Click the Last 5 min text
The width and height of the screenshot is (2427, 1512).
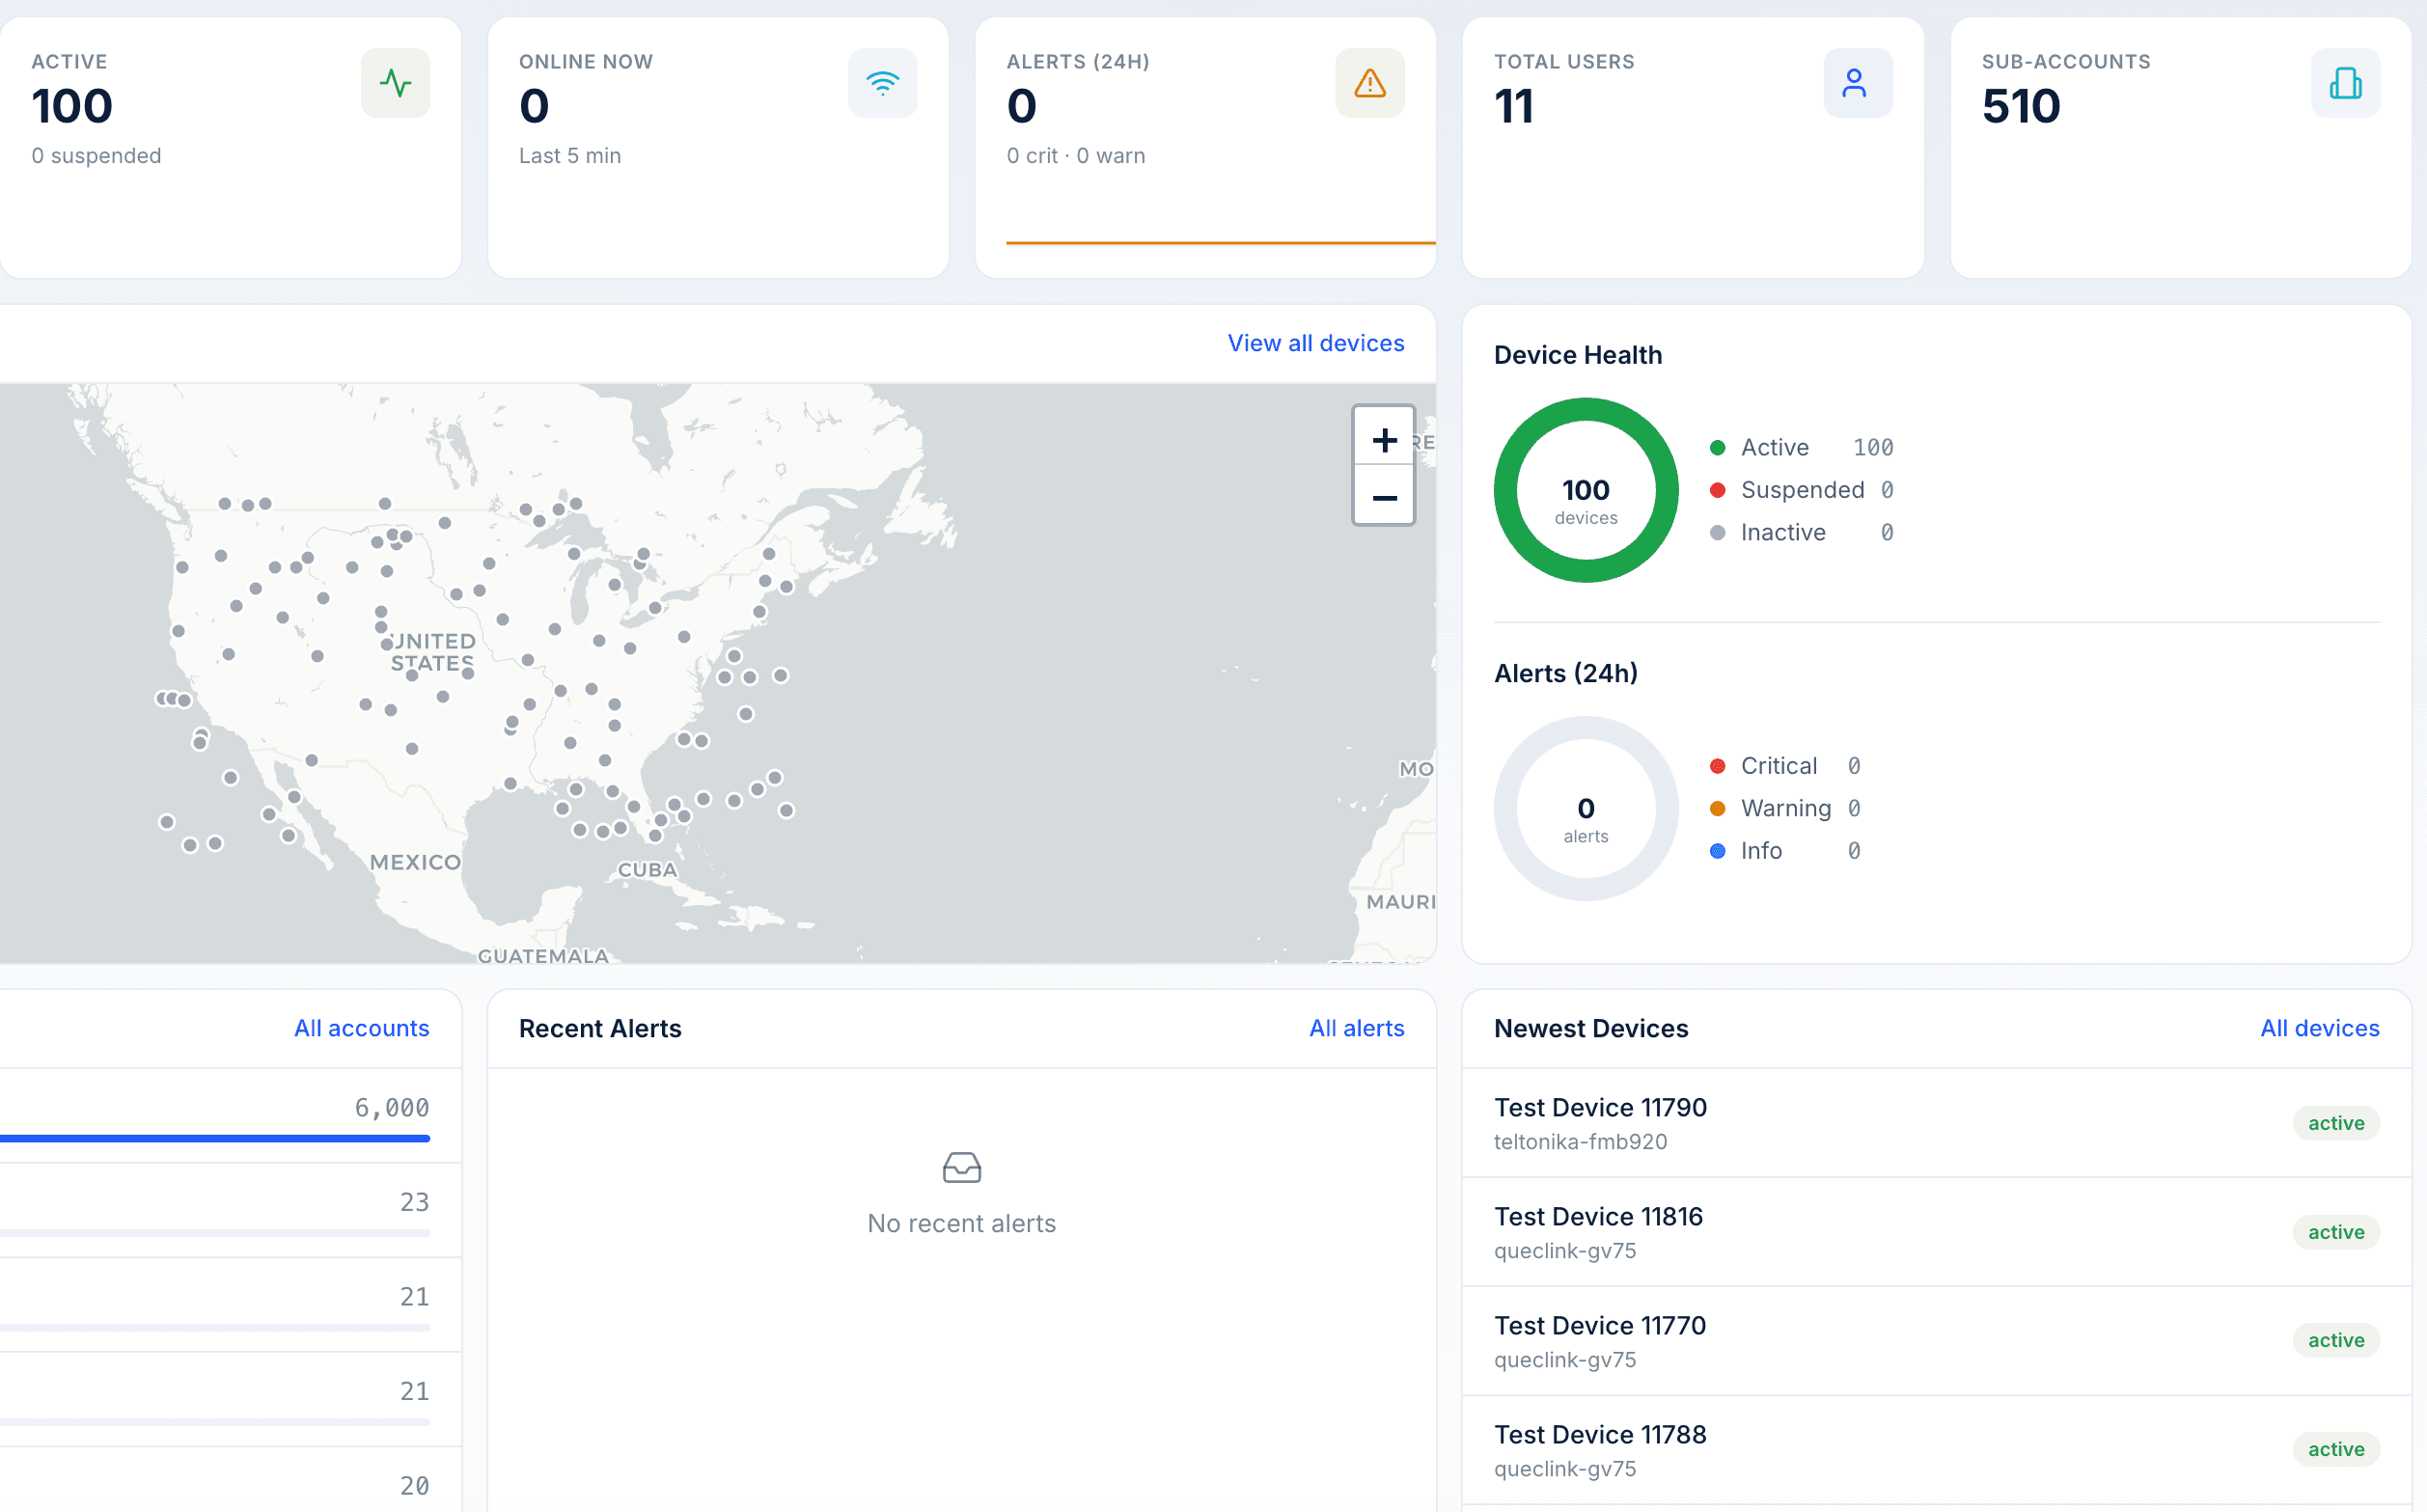pos(570,156)
